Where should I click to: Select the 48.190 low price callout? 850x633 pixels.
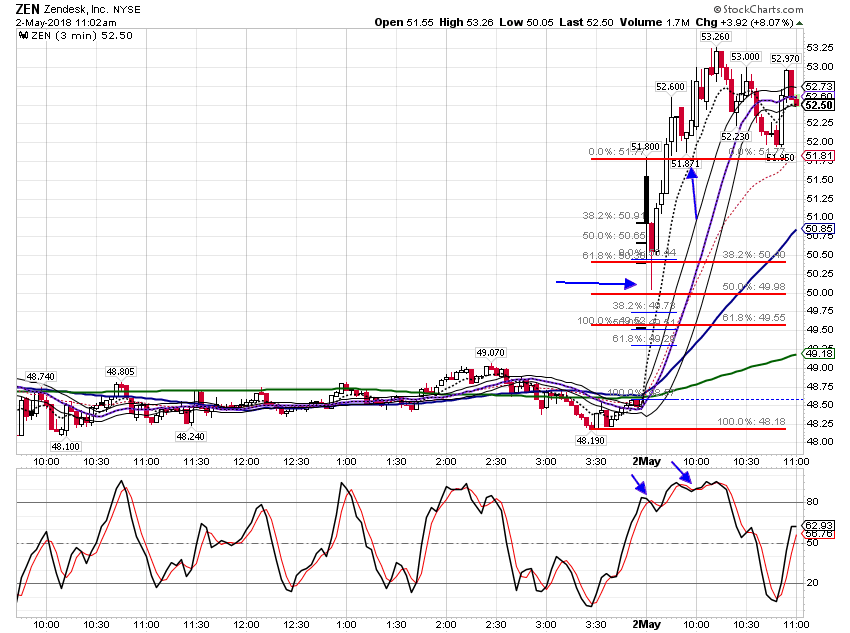pyautogui.click(x=590, y=441)
